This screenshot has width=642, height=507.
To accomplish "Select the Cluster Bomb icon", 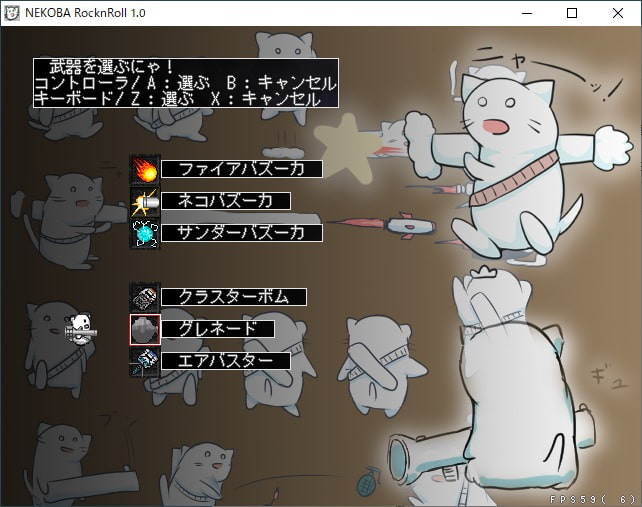I will click(145, 297).
